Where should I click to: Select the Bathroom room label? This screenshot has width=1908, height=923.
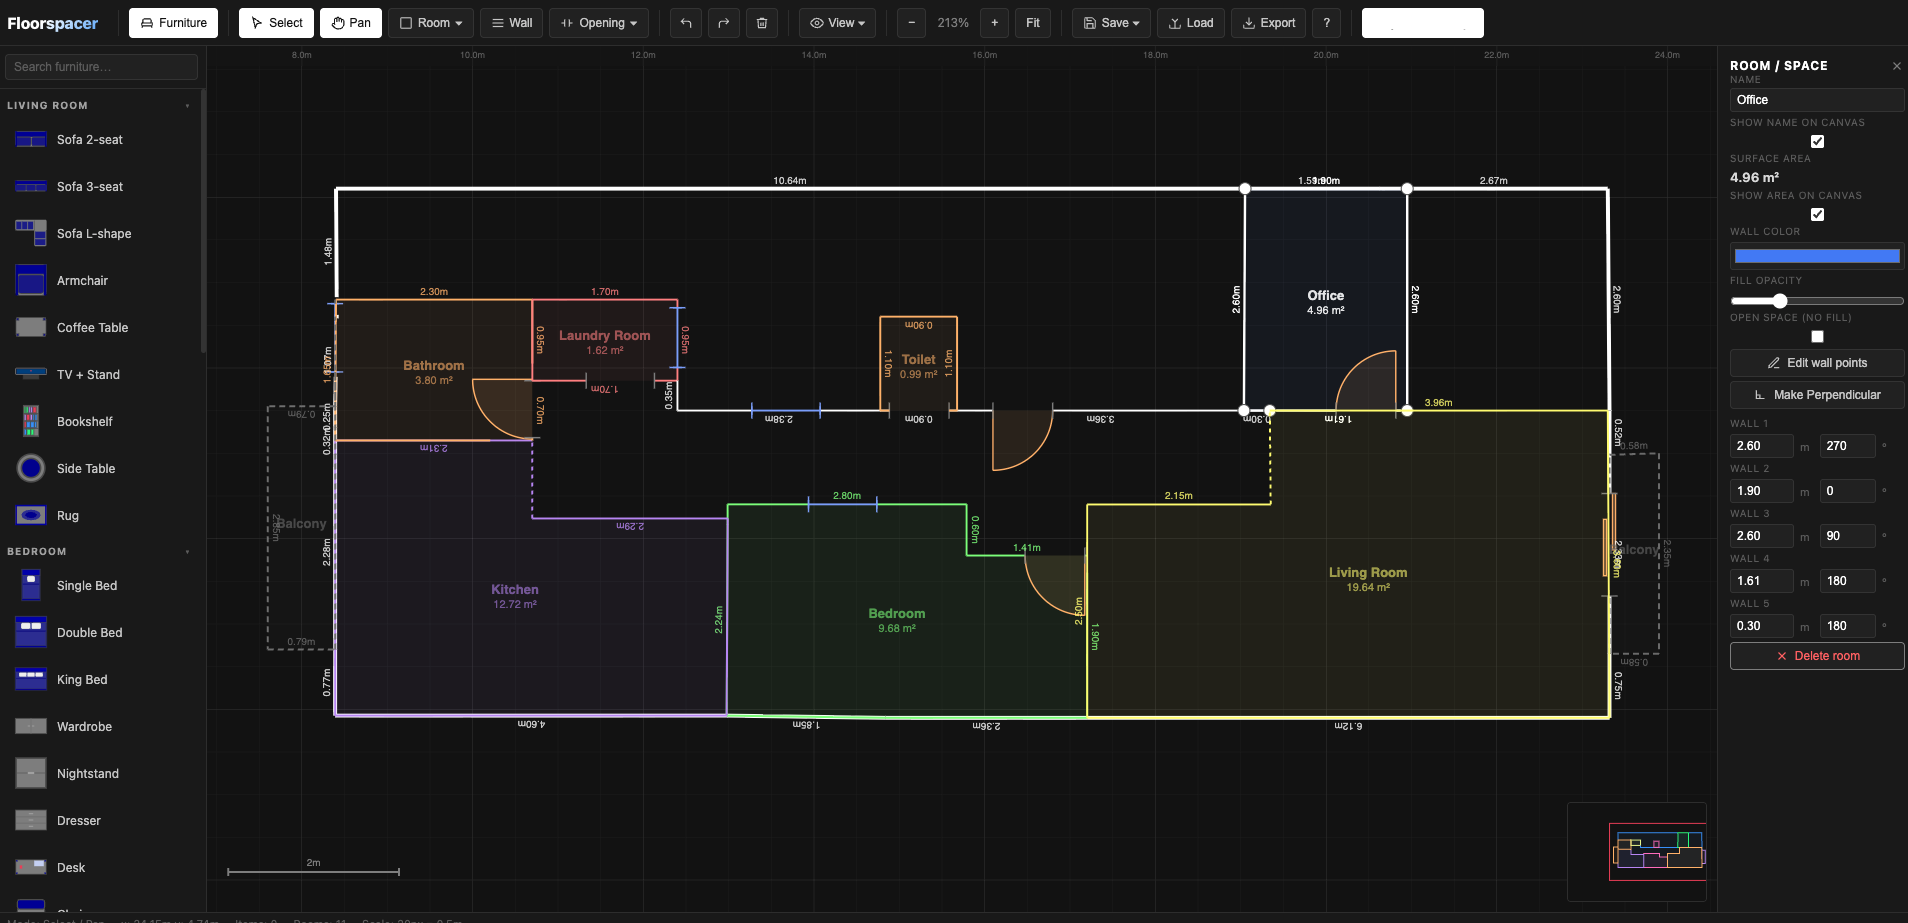(434, 366)
